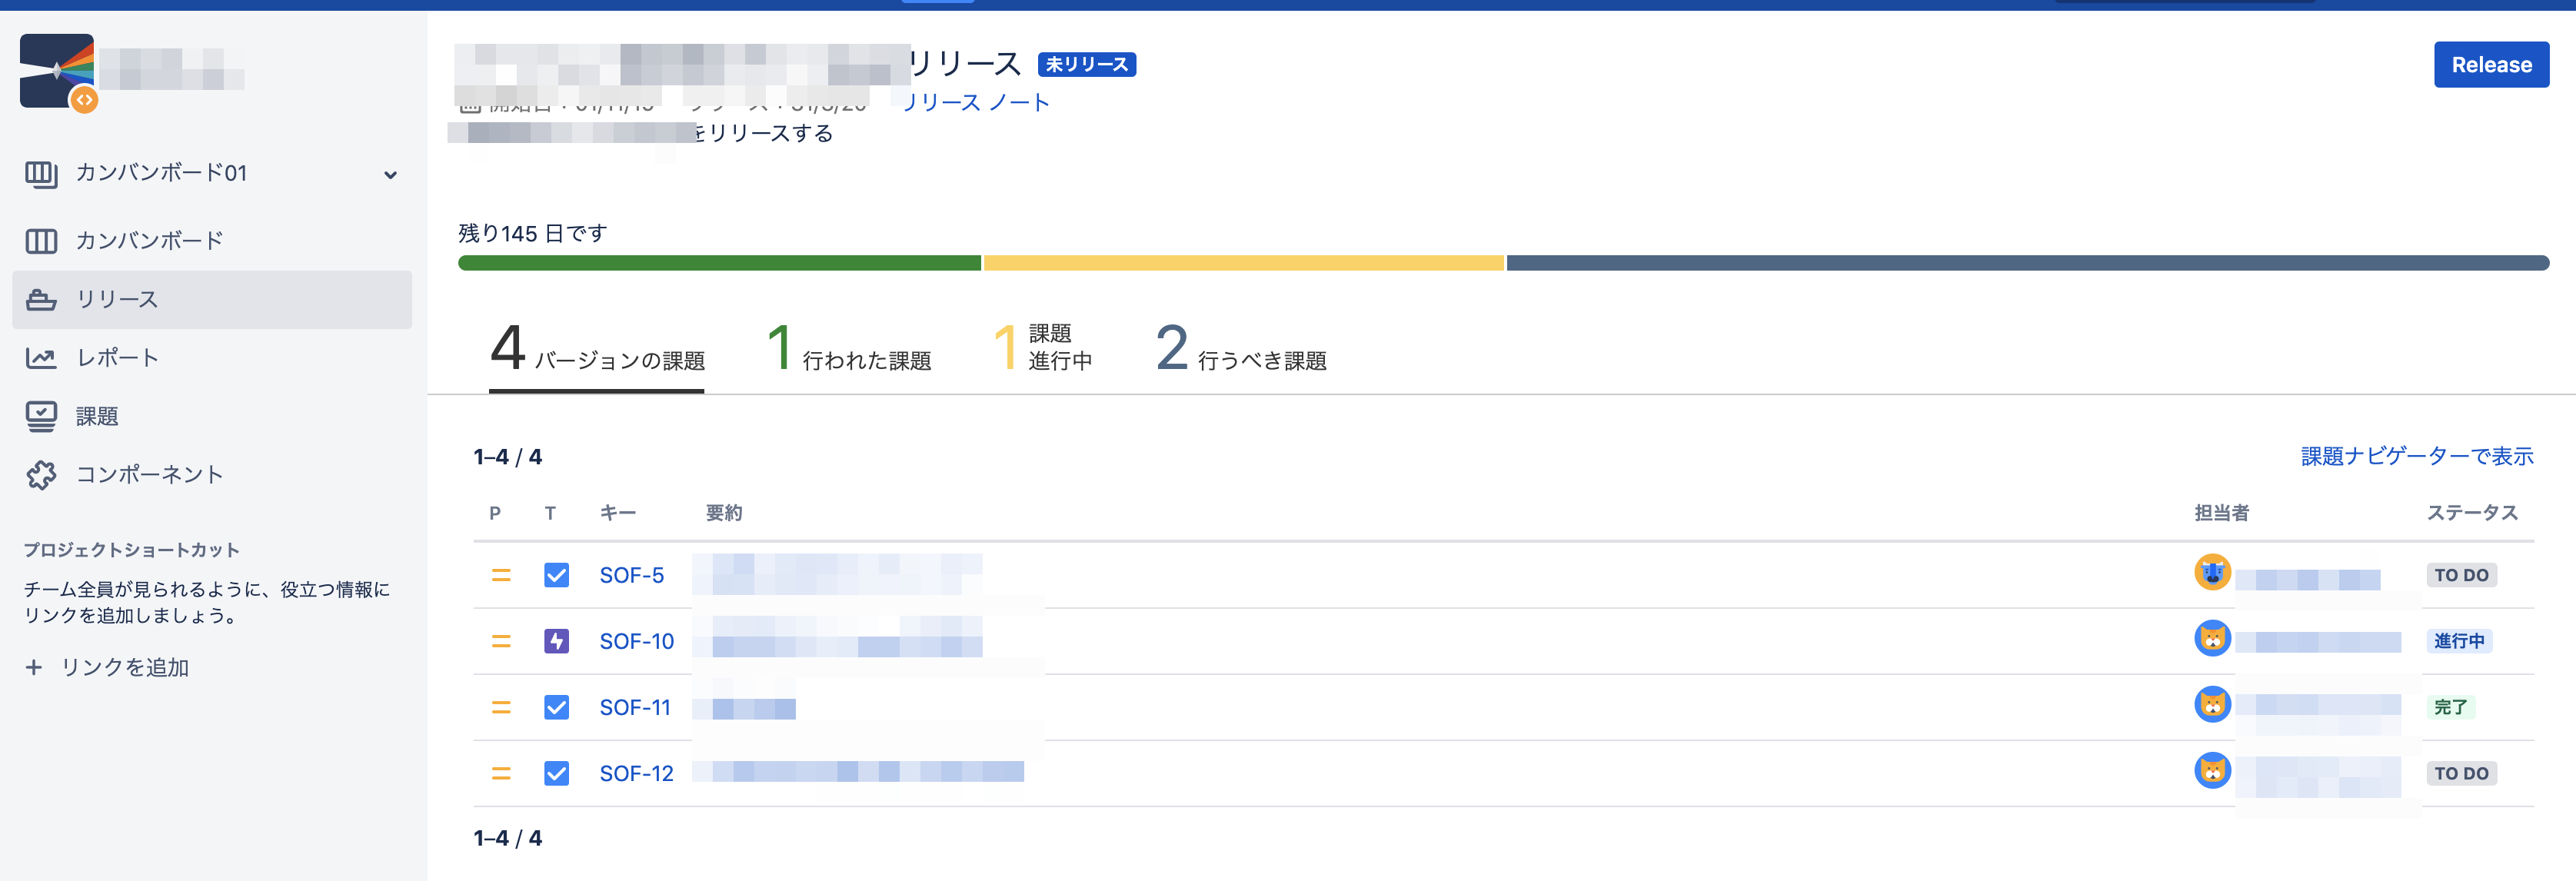Click the green segment of the release progress bar
The image size is (2576, 881).
718,263
